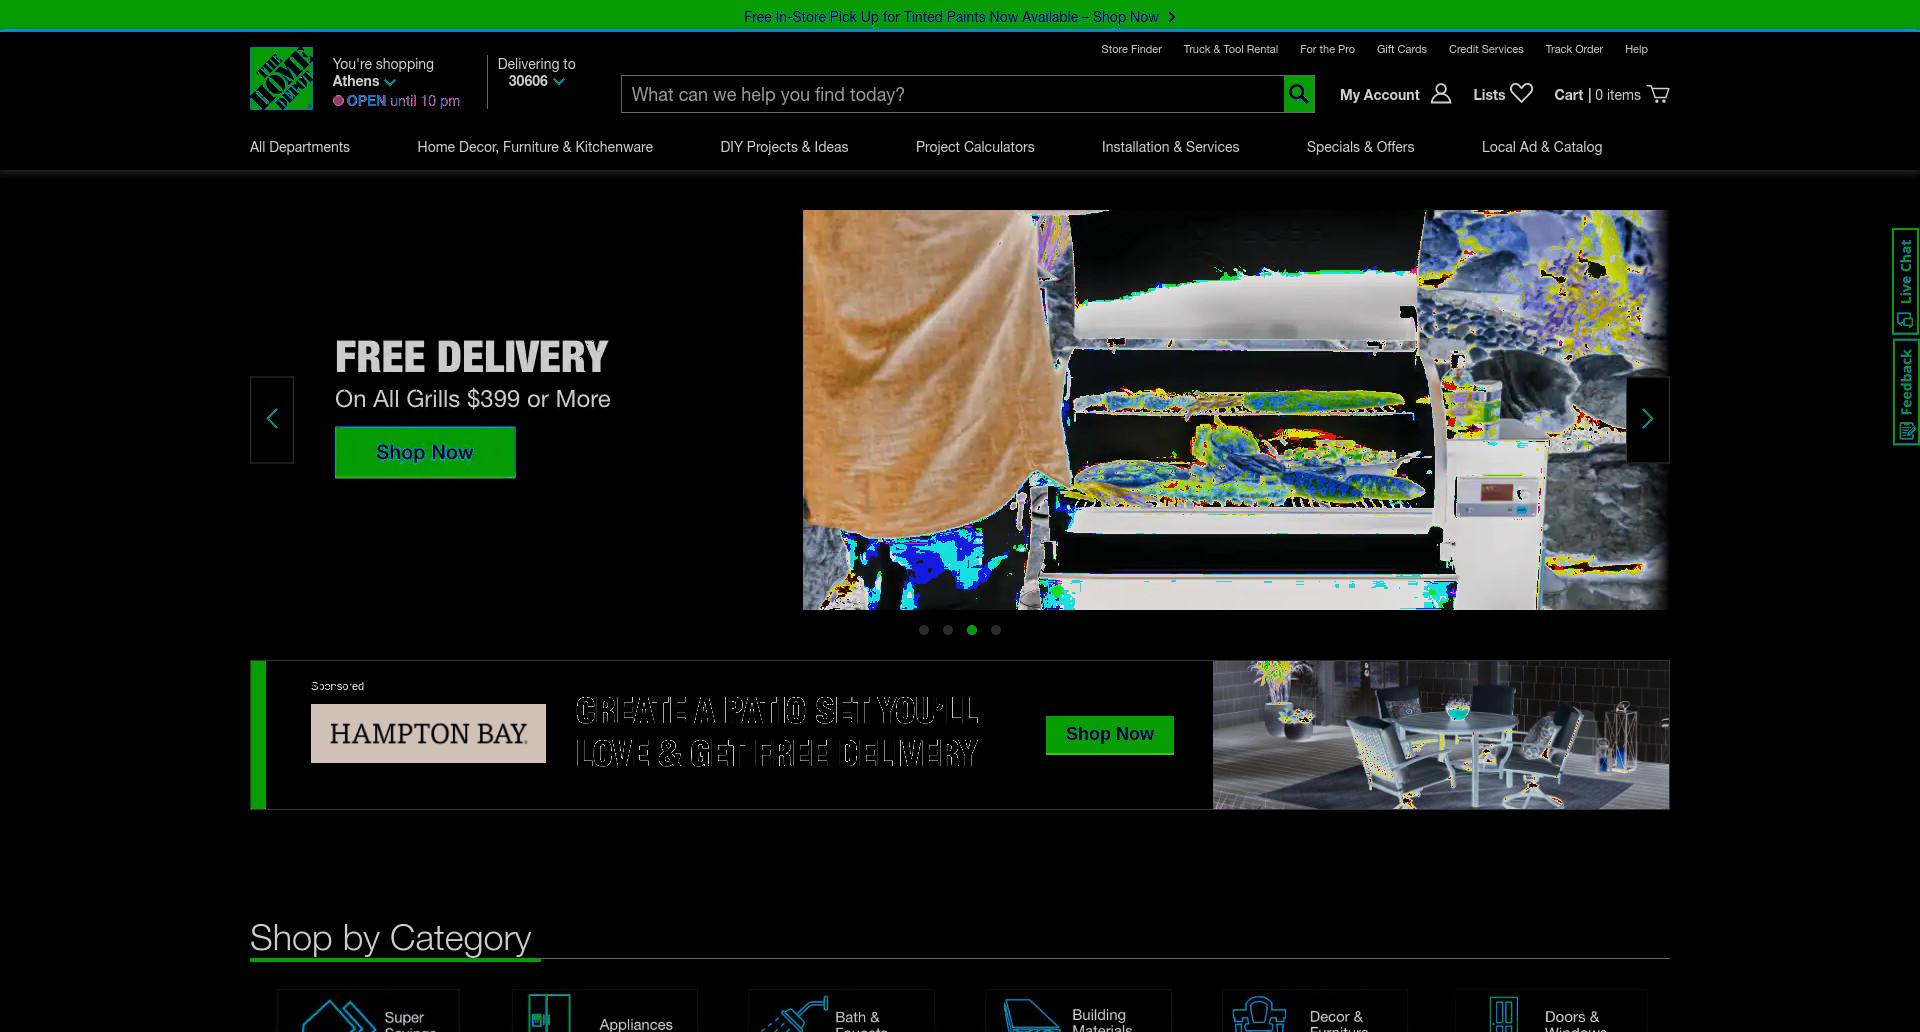Open Installation & Services menu
The height and width of the screenshot is (1032, 1920).
coord(1170,147)
